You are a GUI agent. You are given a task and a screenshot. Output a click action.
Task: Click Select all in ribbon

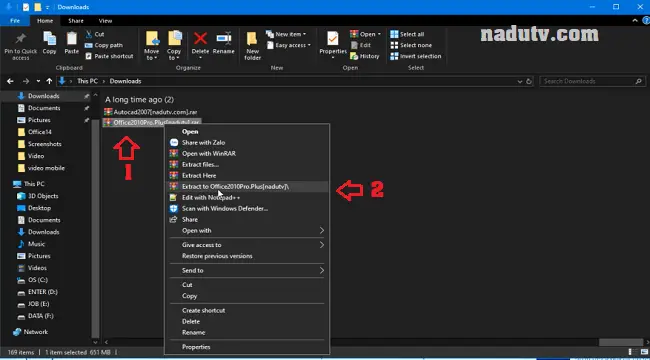tap(407, 34)
